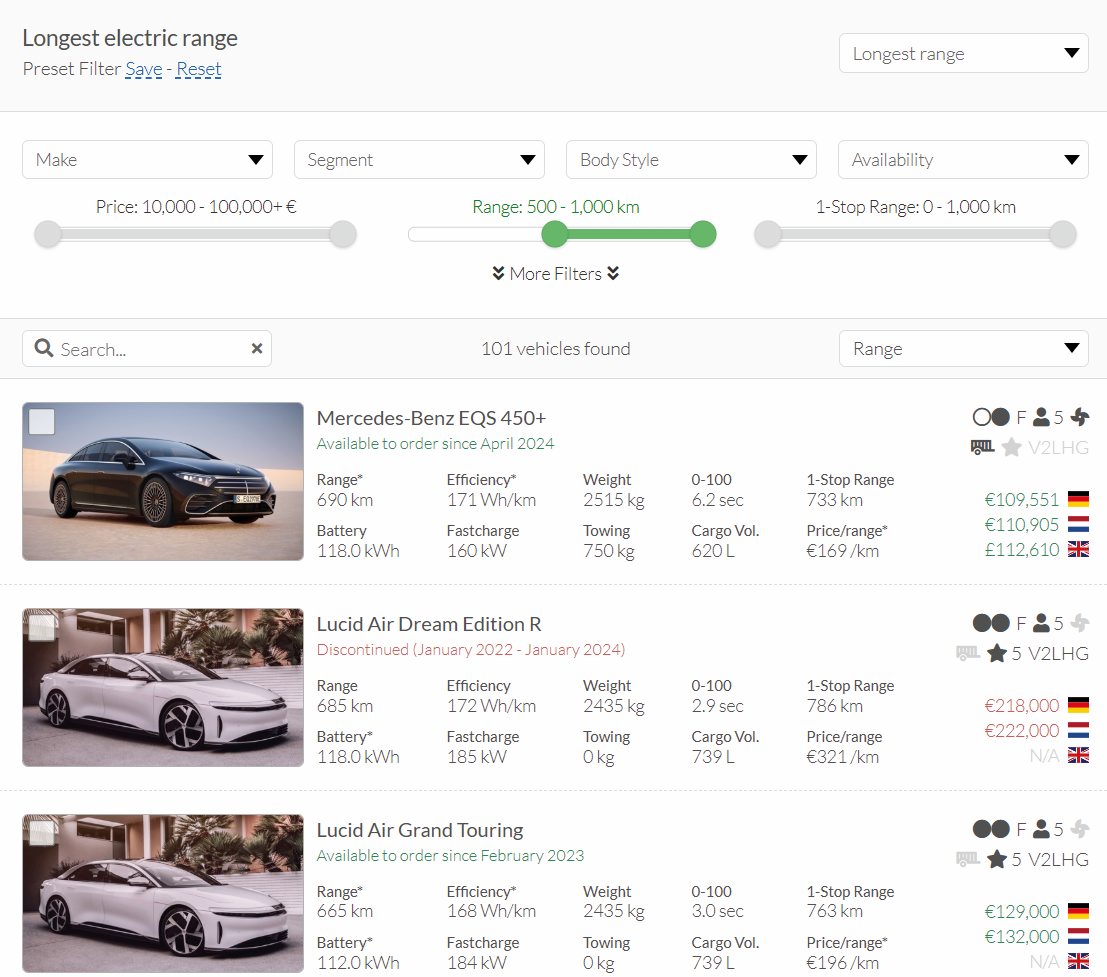1107x977 pixels.
Task: Click the £112,610 UK price
Action: (x=1022, y=550)
